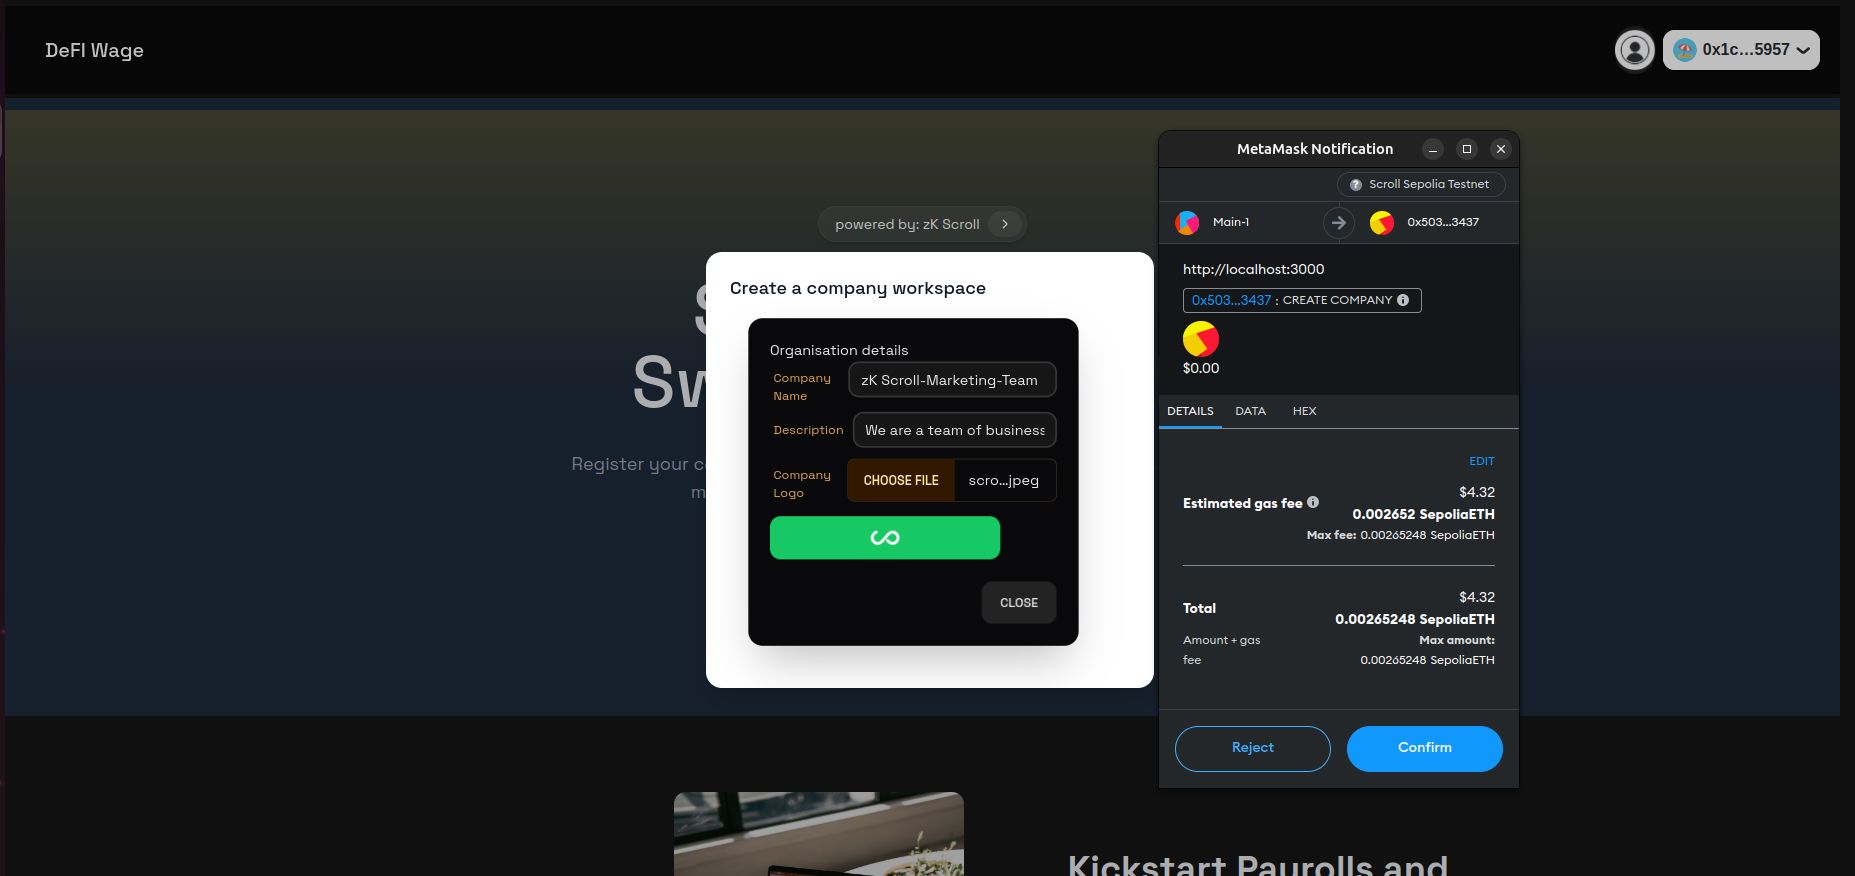Viewport: 1855px width, 876px height.
Task: Minimize the MetaMask Notification window
Action: [x=1433, y=149]
